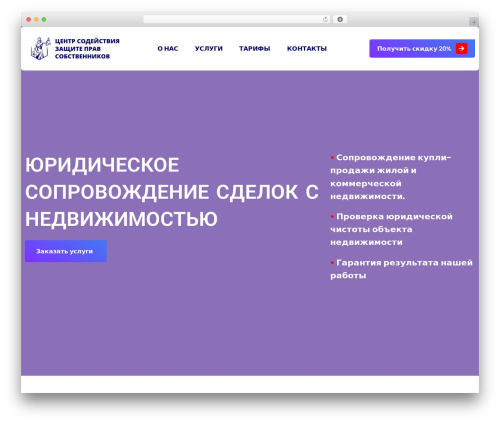500x423 pixels.
Task: Open a new browser tab with plus
Action: pyautogui.click(x=474, y=22)
